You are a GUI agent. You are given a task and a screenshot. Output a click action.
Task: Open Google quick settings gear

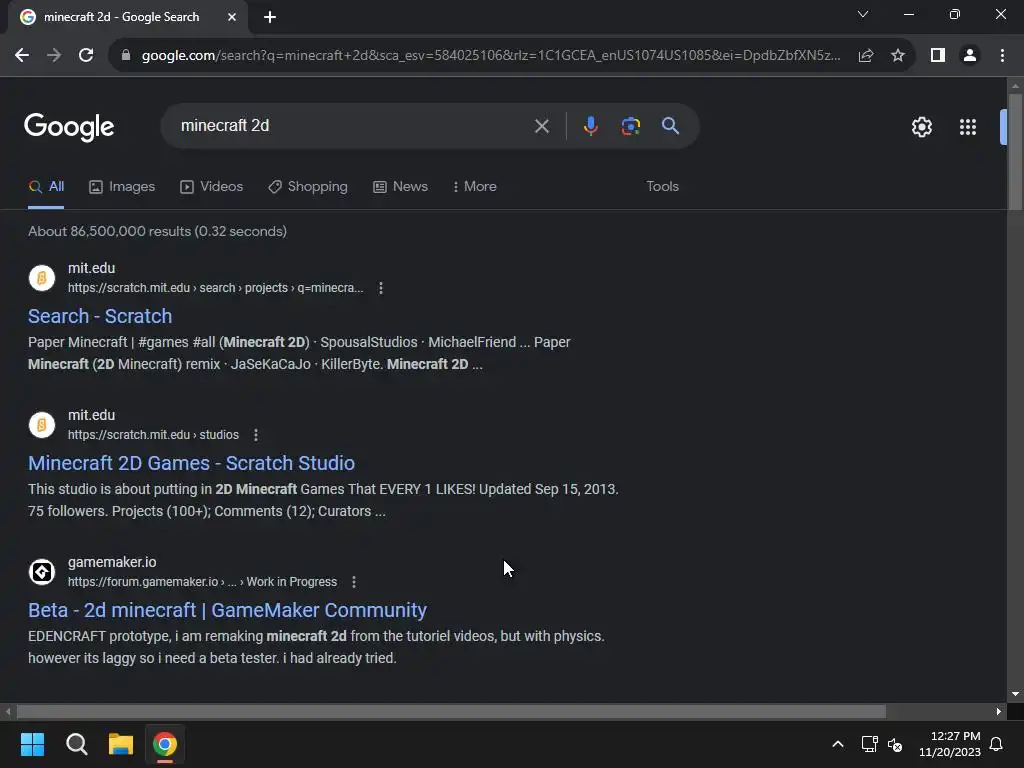pyautogui.click(x=921, y=127)
